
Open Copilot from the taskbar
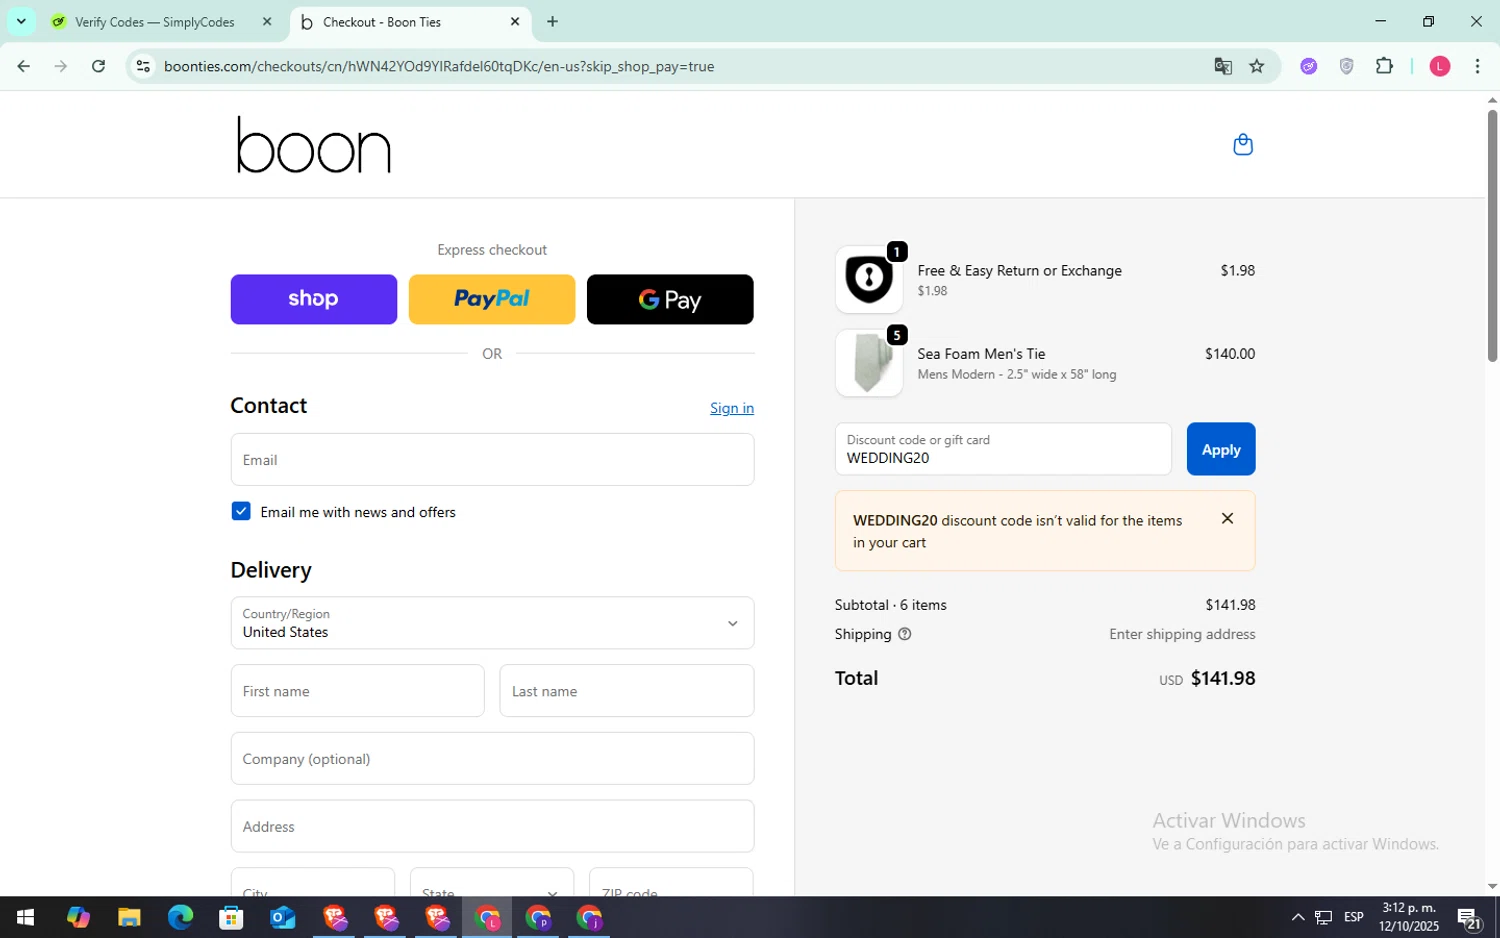click(x=78, y=917)
